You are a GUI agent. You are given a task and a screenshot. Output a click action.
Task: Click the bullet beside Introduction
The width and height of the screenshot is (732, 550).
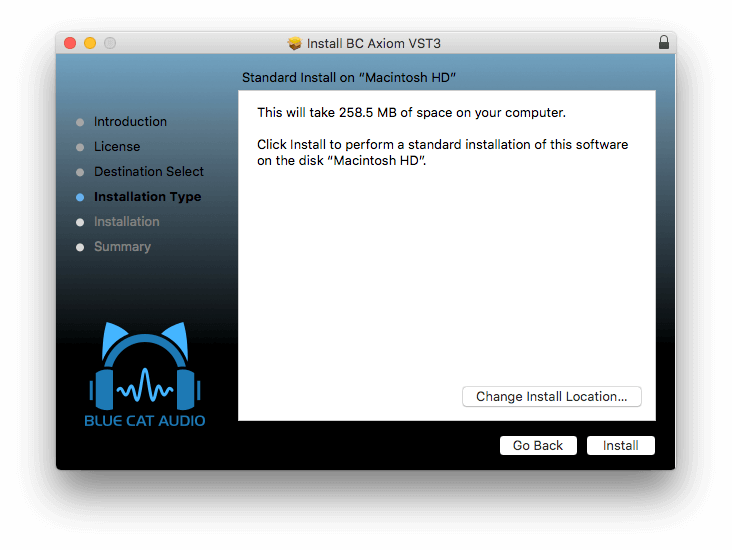(x=80, y=122)
